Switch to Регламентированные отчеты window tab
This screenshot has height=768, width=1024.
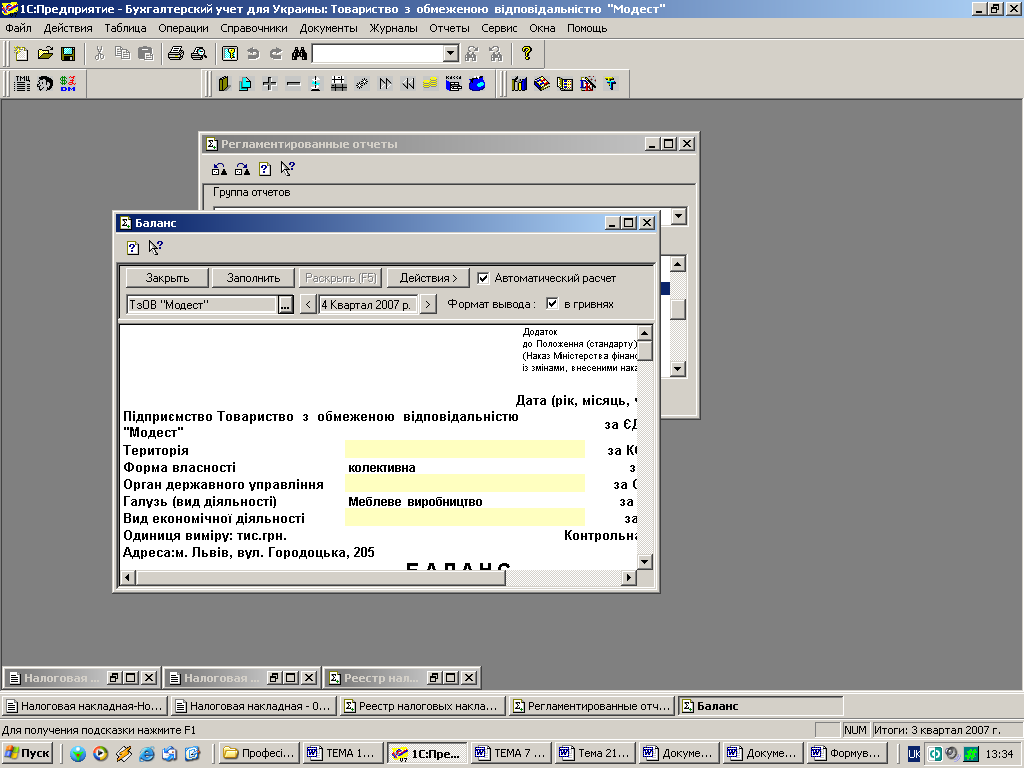click(x=592, y=706)
